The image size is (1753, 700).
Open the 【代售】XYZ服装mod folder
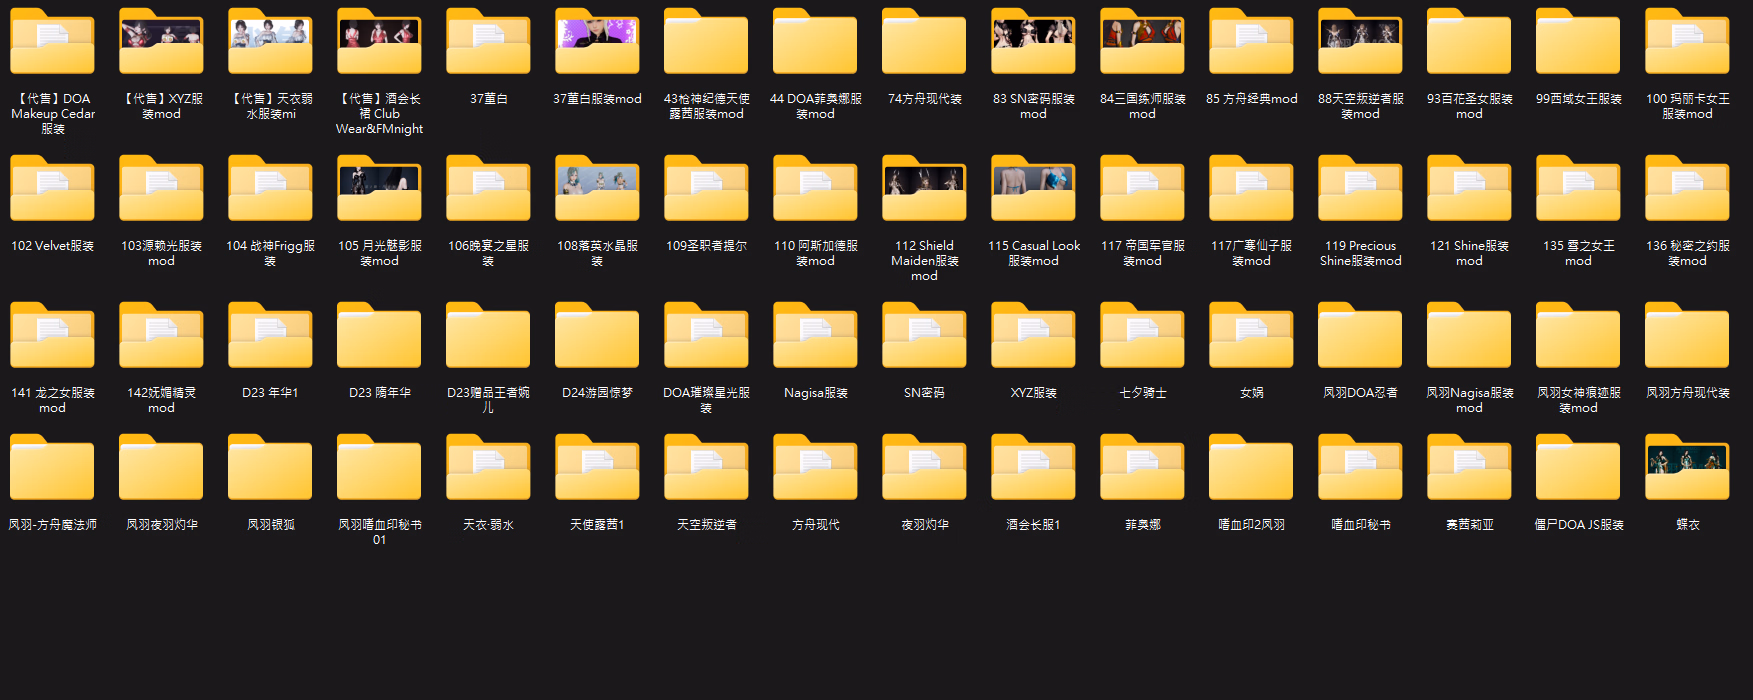pos(161,42)
